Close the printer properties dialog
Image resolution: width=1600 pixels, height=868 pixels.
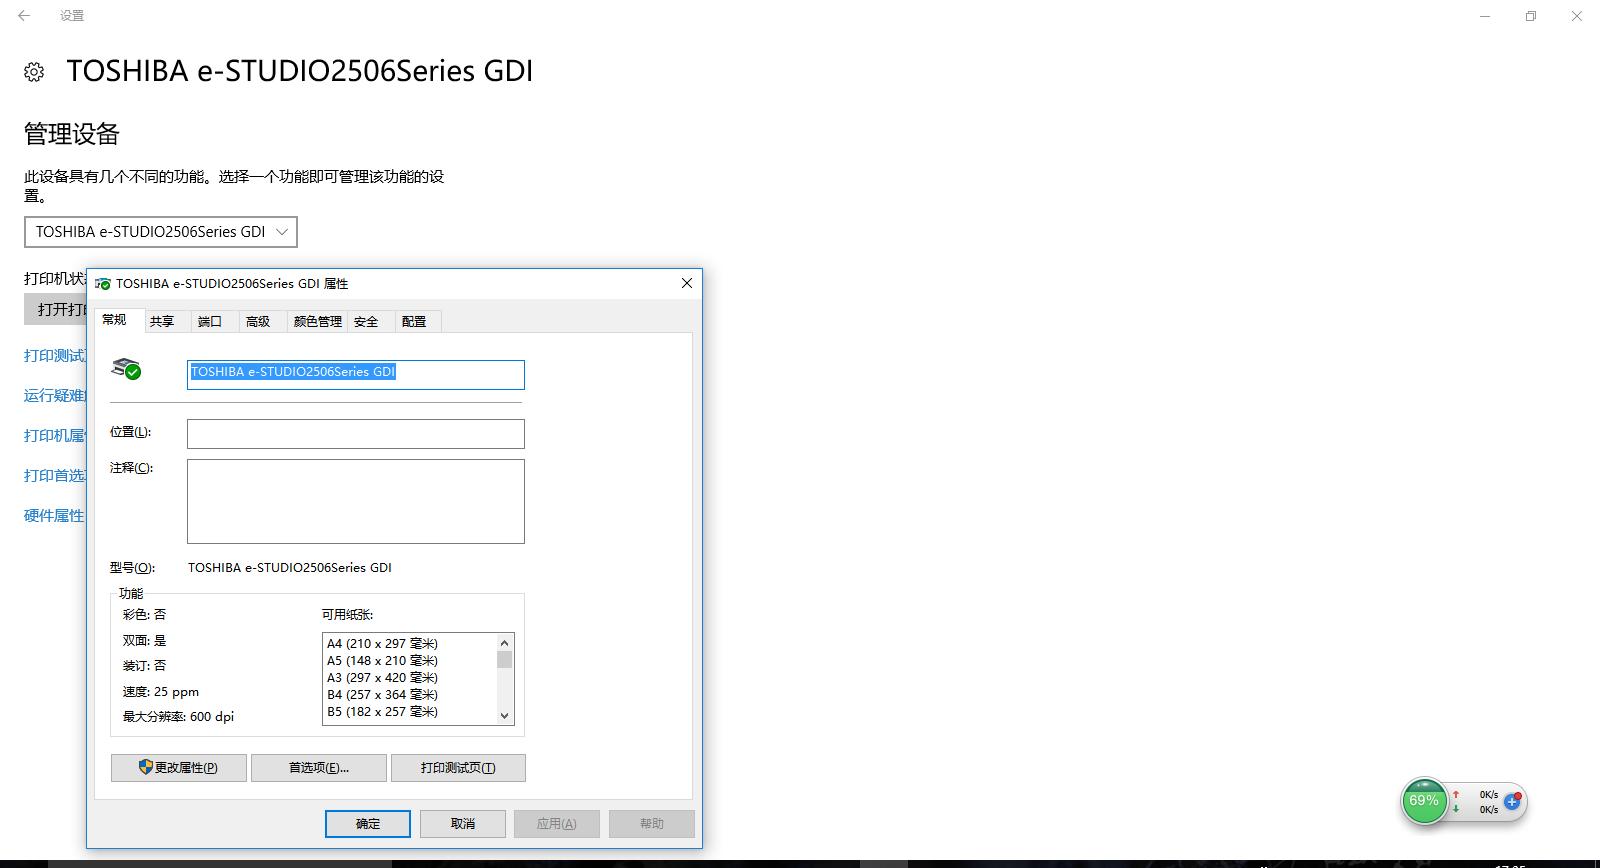tap(687, 283)
